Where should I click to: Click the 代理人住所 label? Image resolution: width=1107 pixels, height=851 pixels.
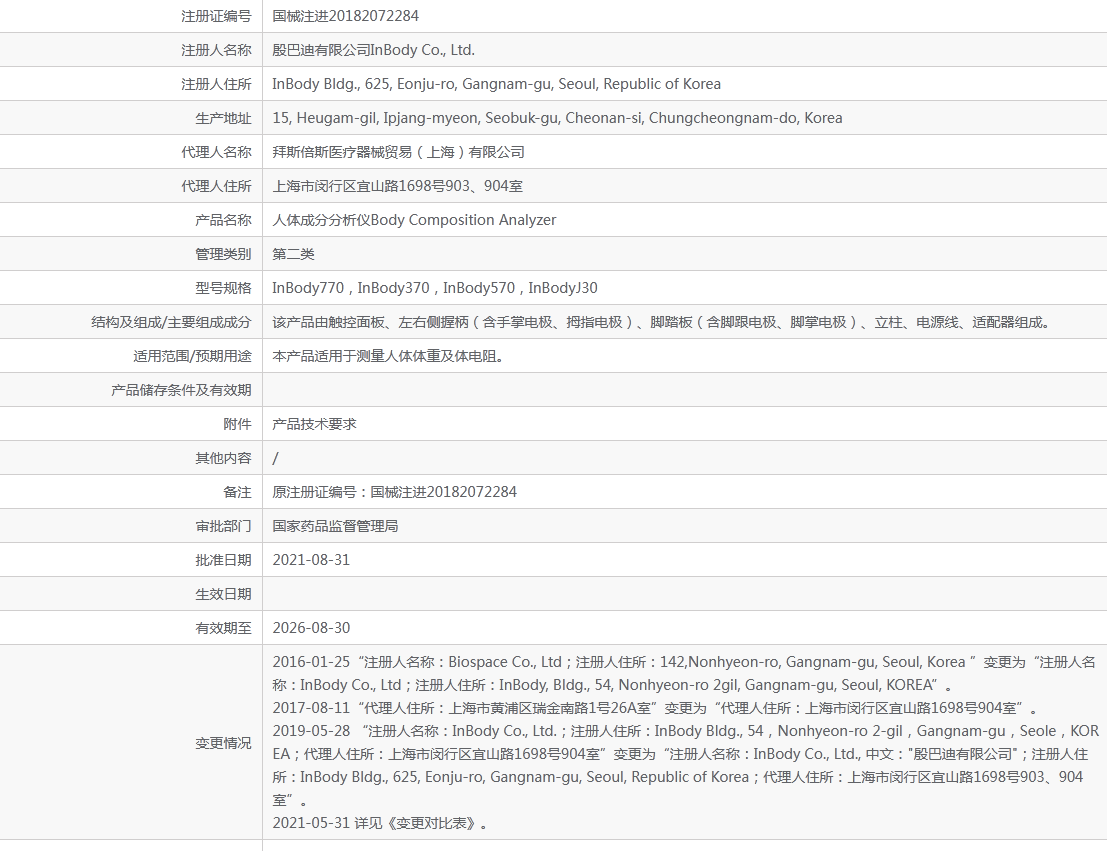(216, 186)
